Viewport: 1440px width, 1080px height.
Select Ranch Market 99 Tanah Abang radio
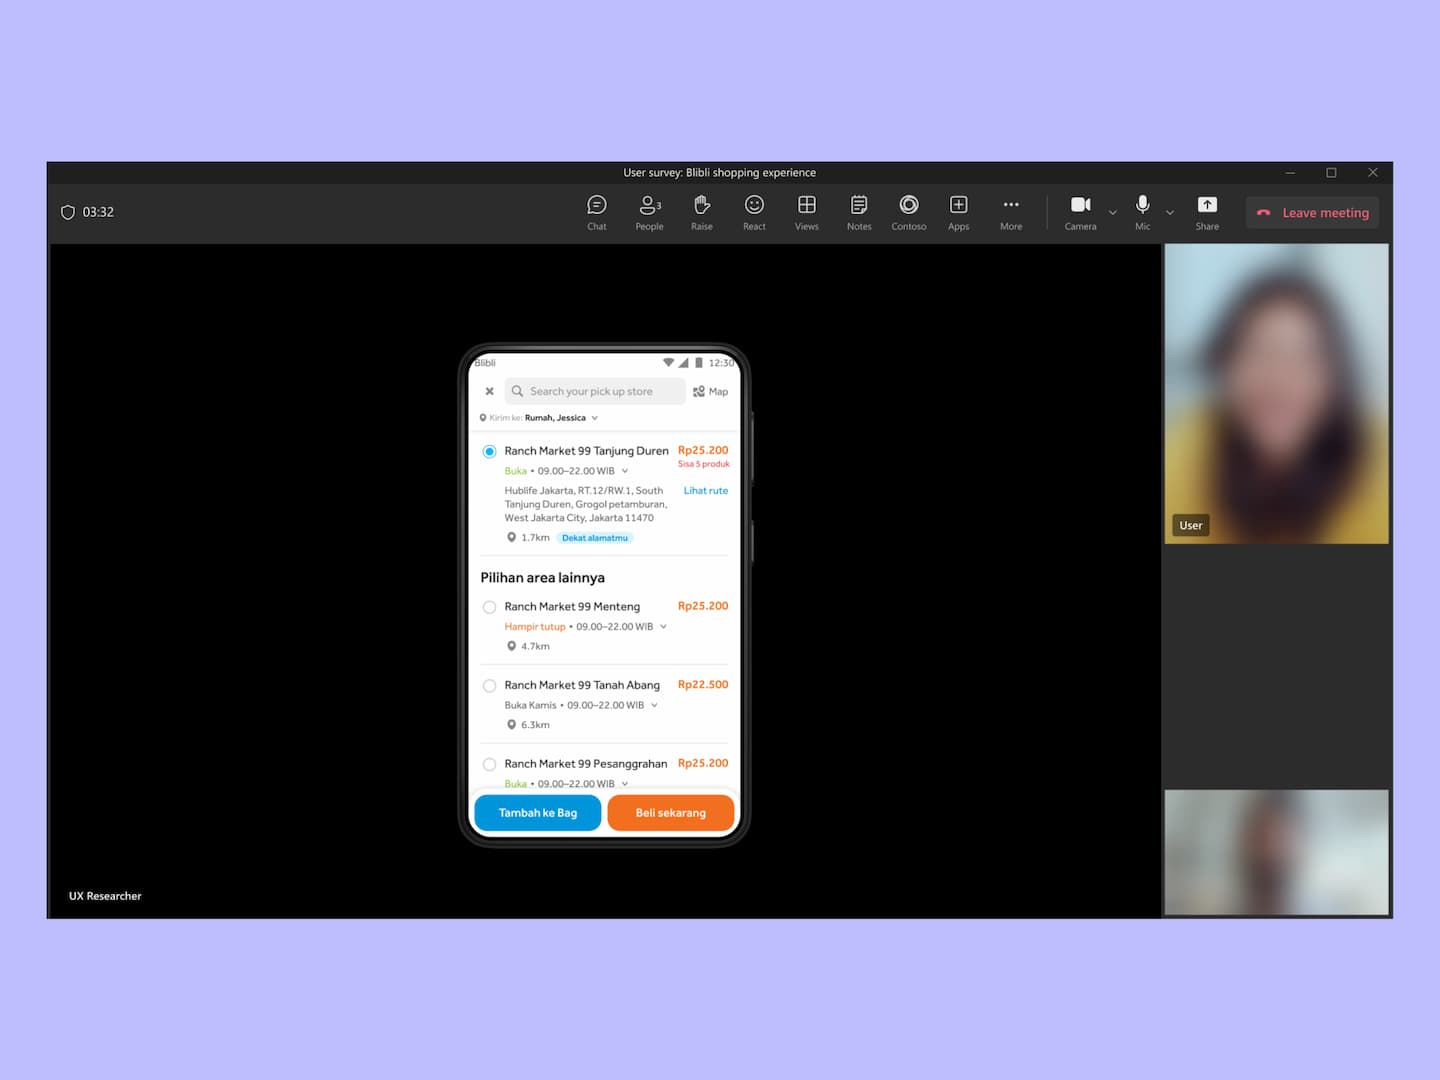(489, 686)
